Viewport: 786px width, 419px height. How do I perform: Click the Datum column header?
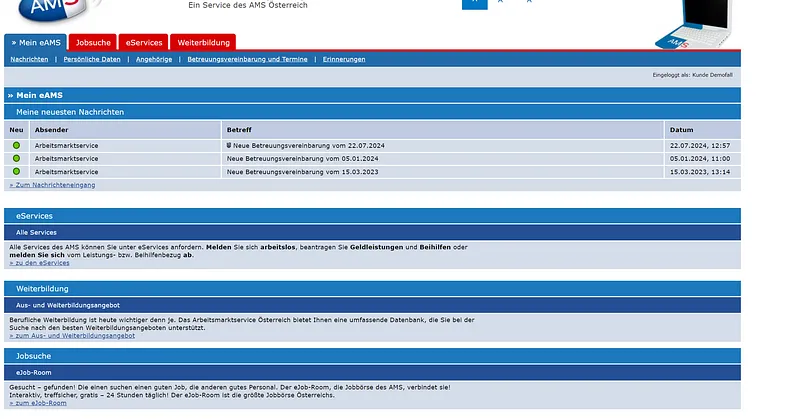(703, 130)
